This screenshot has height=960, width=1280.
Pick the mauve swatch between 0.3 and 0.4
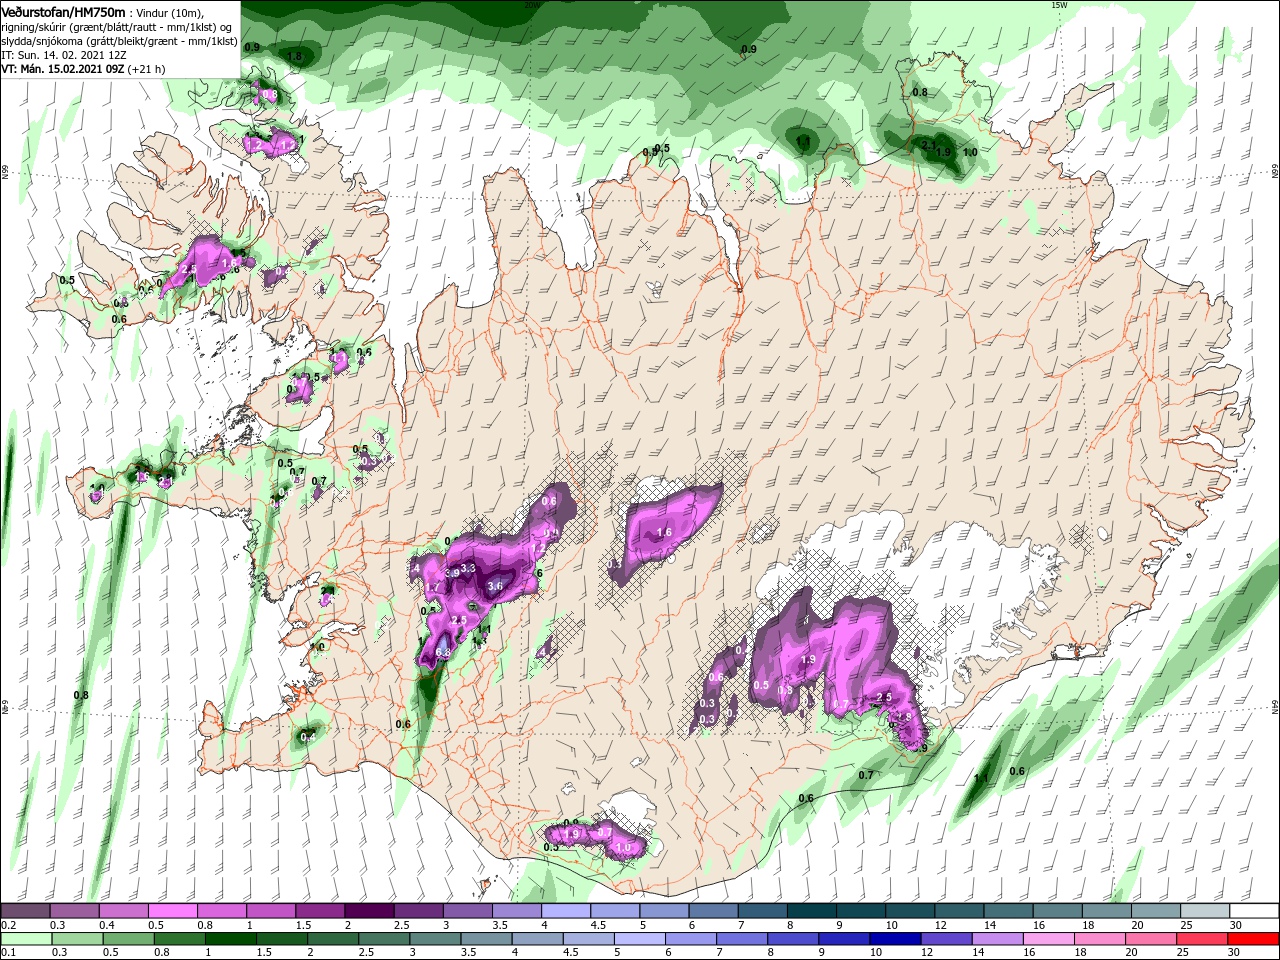tap(74, 911)
